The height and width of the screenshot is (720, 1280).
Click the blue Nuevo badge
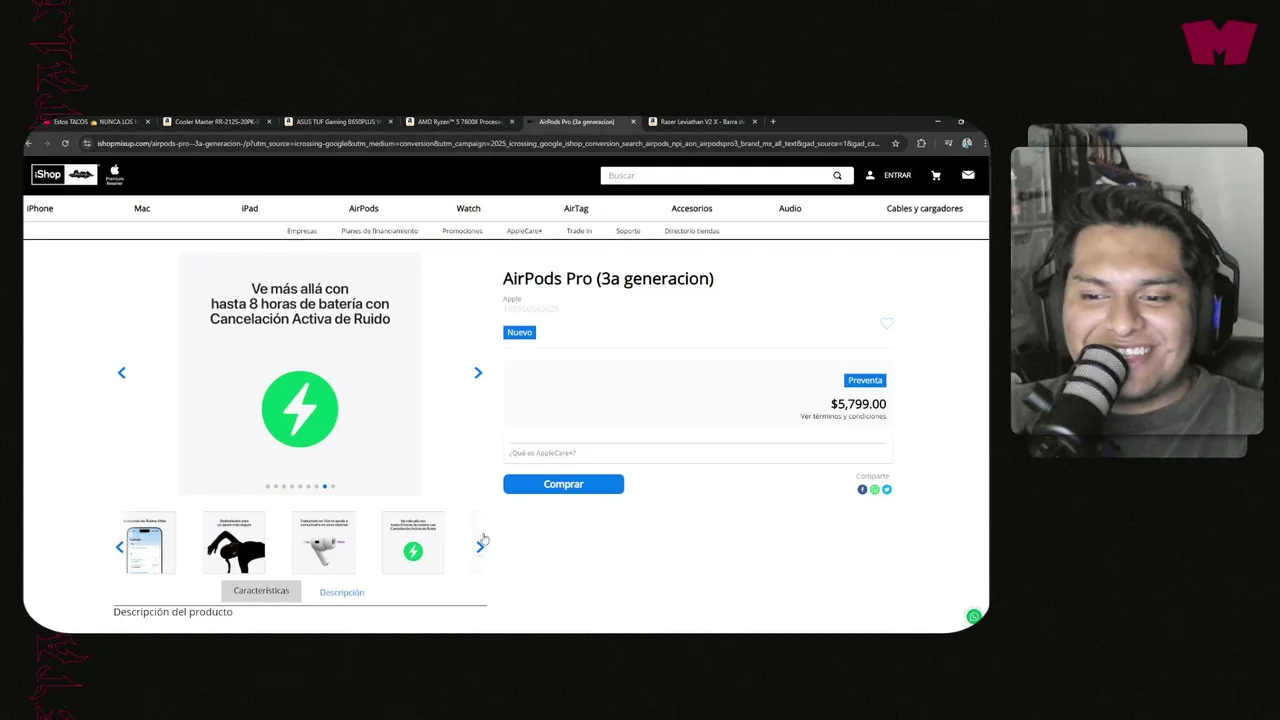point(519,332)
